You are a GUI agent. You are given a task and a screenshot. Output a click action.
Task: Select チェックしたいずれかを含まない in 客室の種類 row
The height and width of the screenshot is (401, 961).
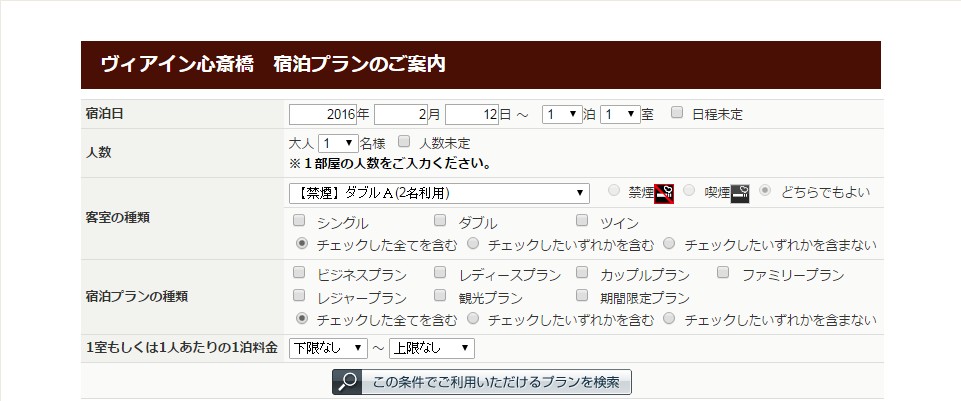(669, 243)
